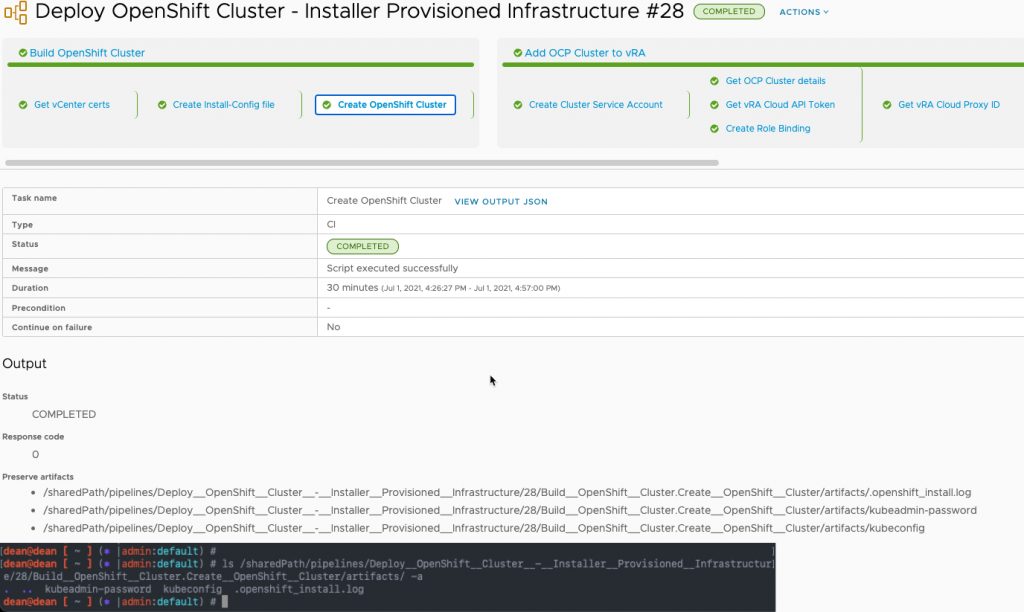Click the green check beside Get vCenter certs

[x=24, y=103]
